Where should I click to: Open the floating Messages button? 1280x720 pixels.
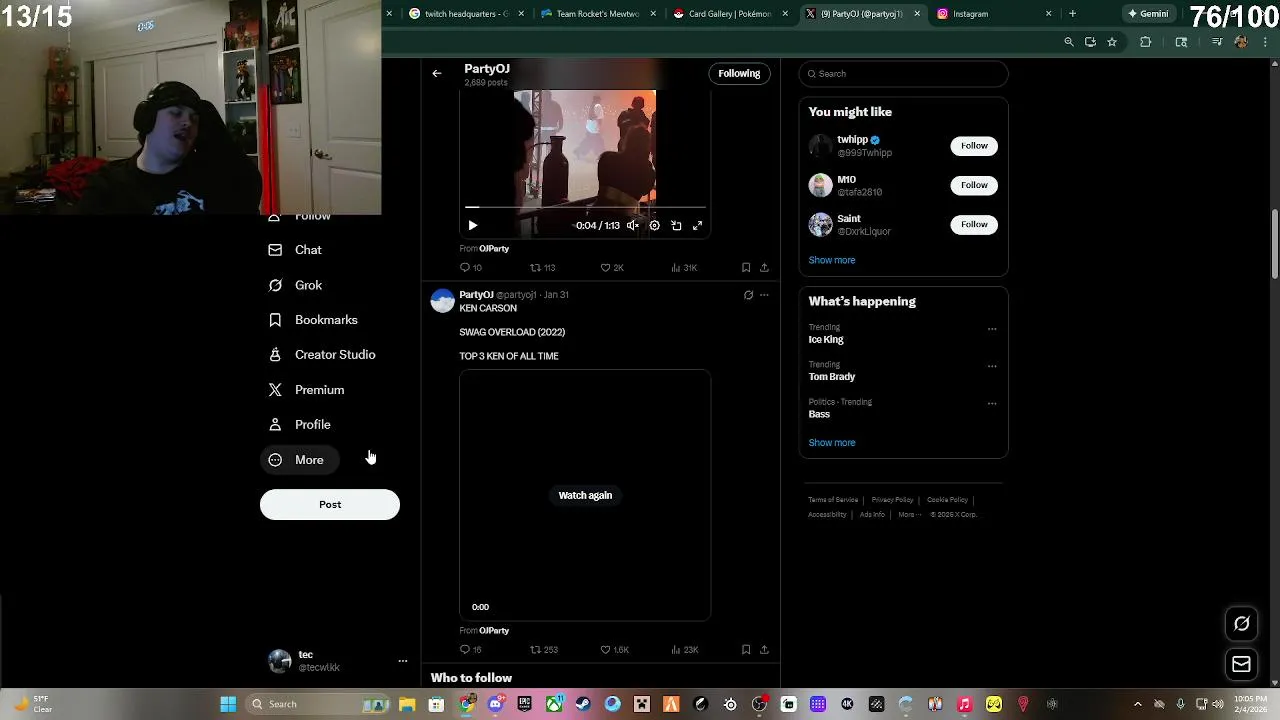(1241, 664)
